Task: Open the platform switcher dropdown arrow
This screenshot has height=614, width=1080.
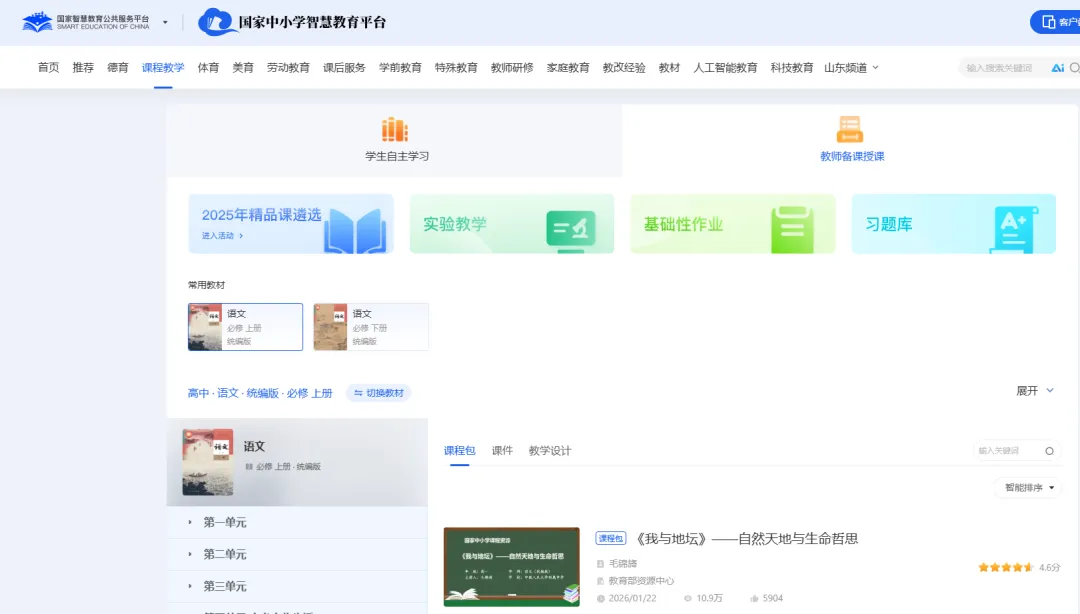Action: point(165,23)
